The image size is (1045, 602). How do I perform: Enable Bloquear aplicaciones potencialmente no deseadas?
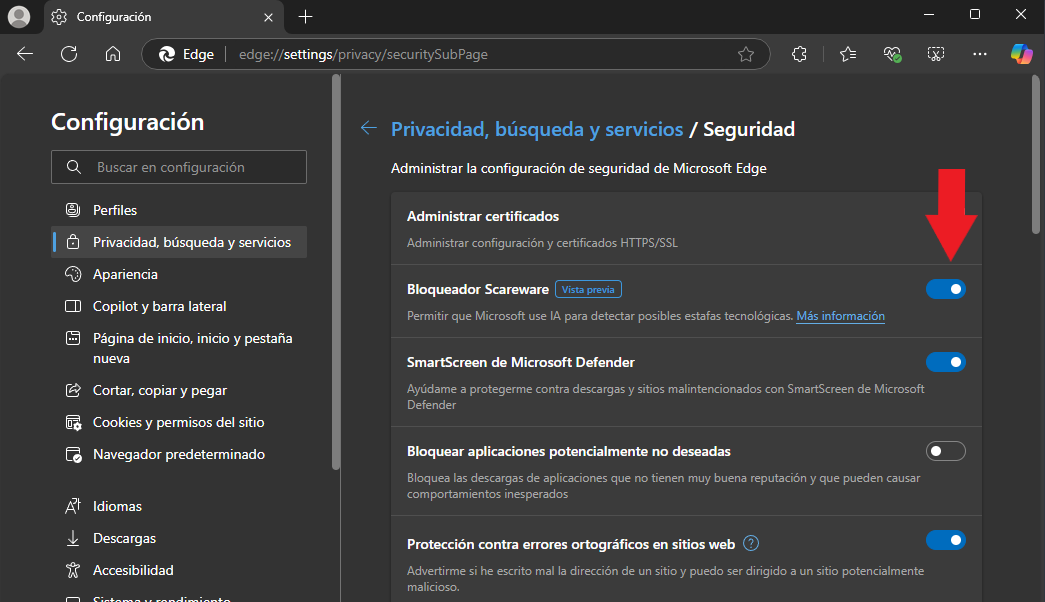[945, 451]
